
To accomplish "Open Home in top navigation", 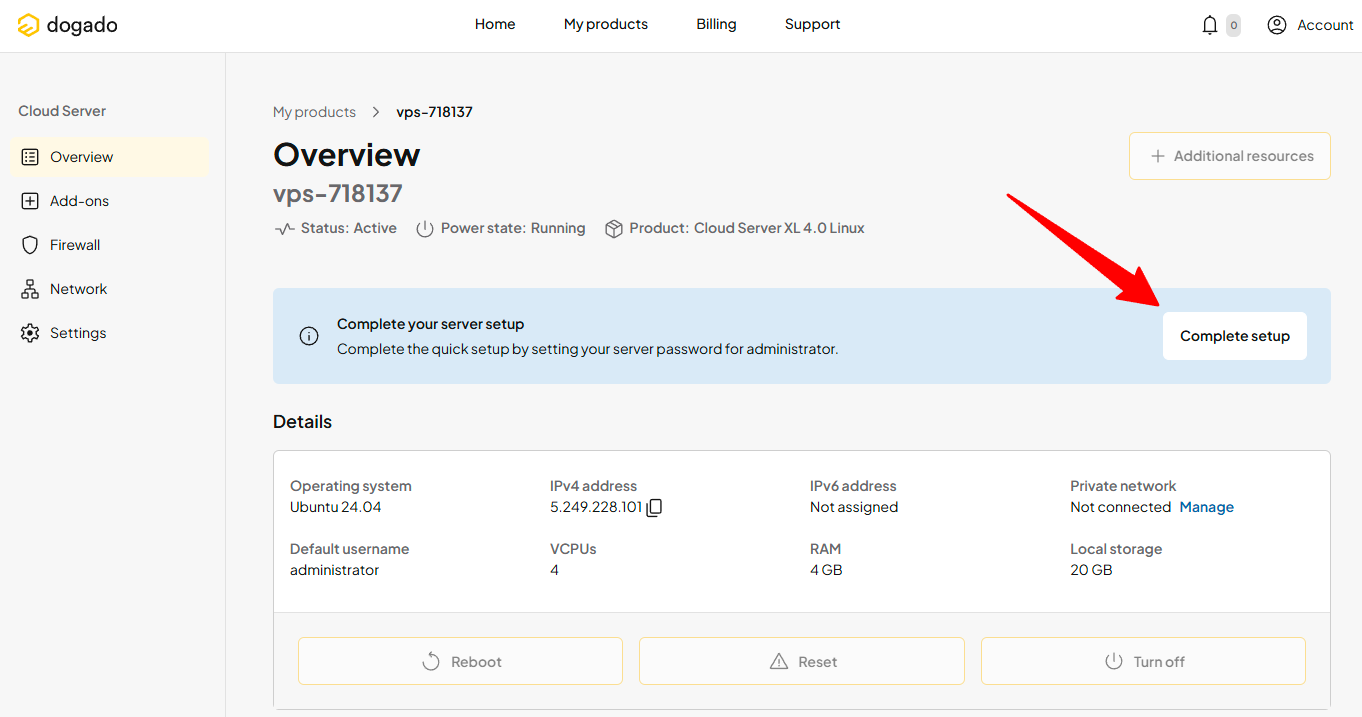I will pos(495,24).
